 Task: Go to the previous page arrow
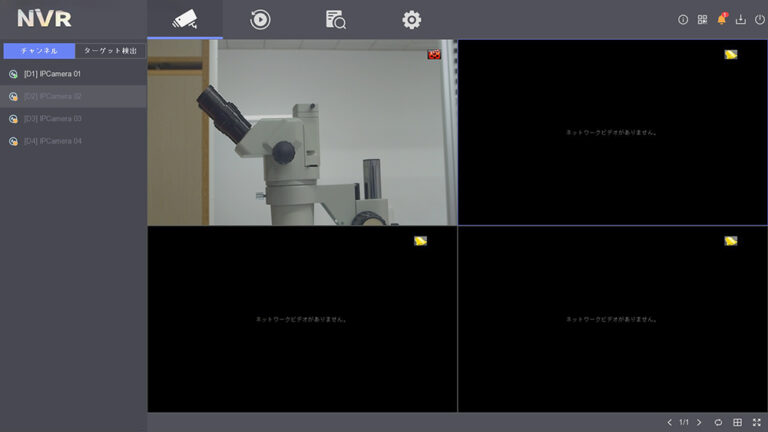pyautogui.click(x=670, y=422)
